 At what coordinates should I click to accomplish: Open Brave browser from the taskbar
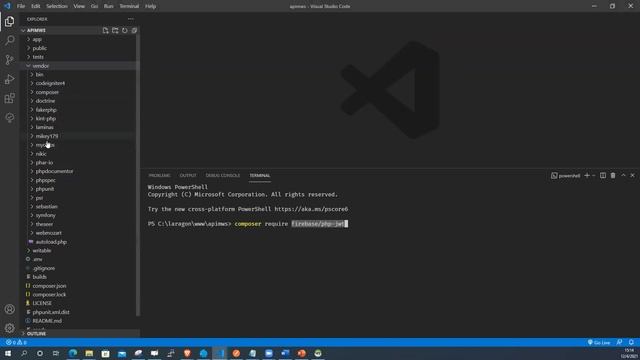pyautogui.click(x=187, y=353)
